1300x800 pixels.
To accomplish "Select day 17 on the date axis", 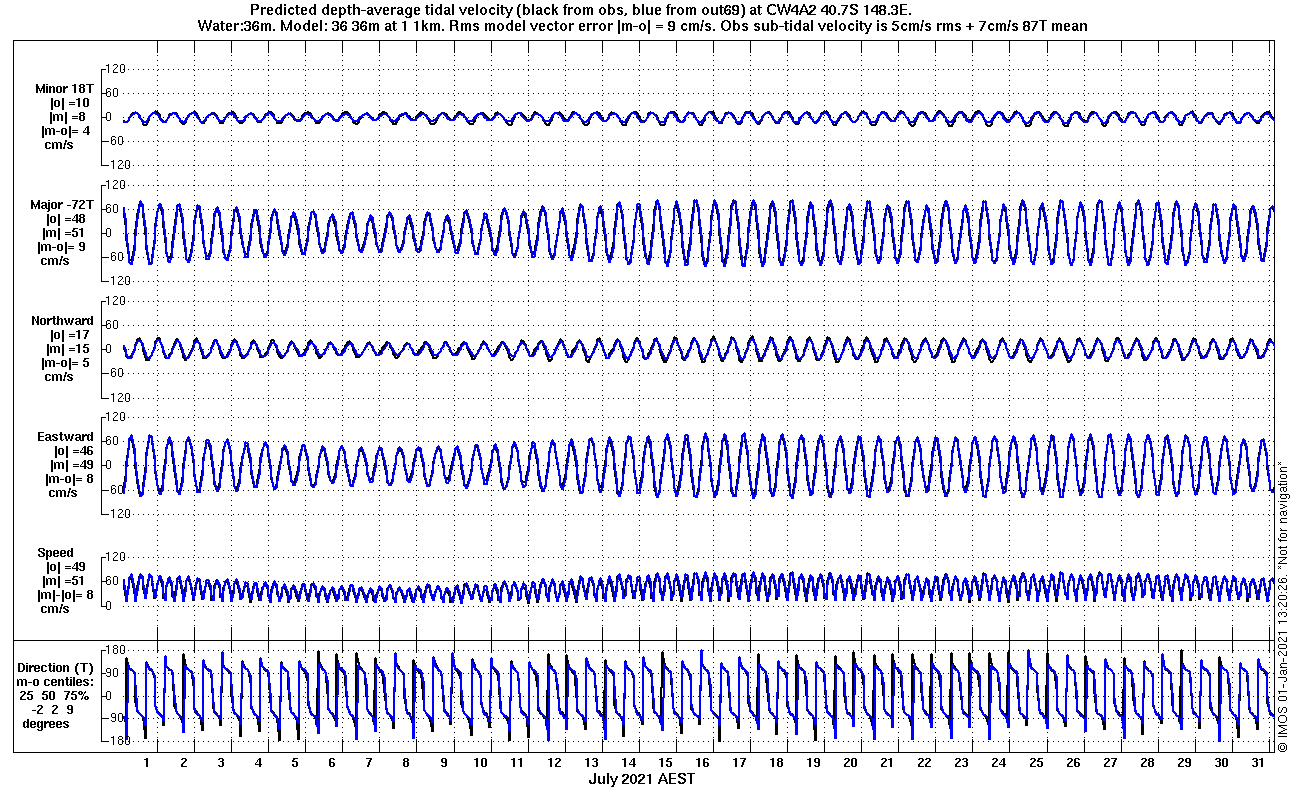I will pos(739,762).
